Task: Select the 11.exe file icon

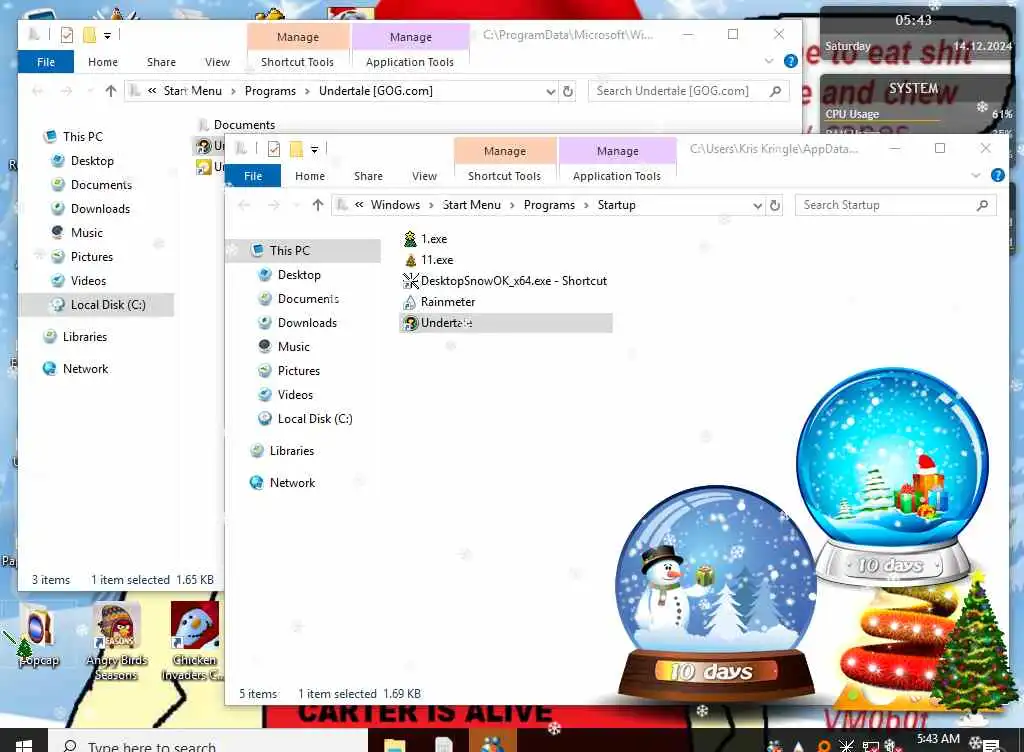Action: 410,260
